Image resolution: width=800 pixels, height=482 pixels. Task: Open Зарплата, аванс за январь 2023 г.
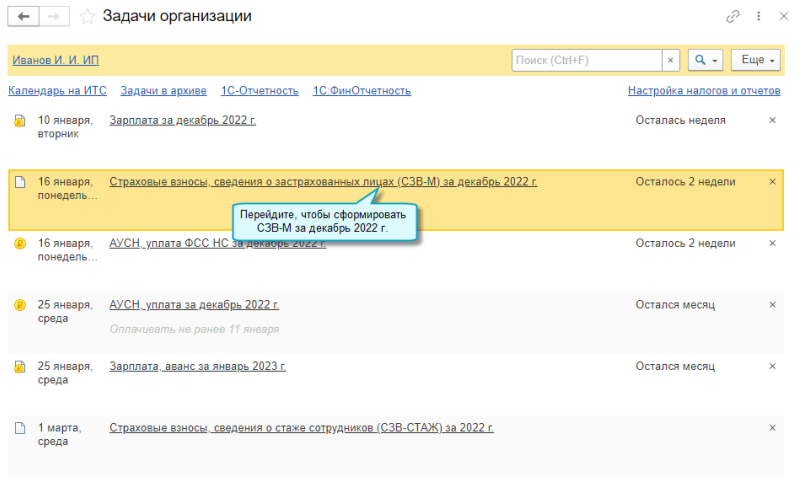[x=197, y=366]
